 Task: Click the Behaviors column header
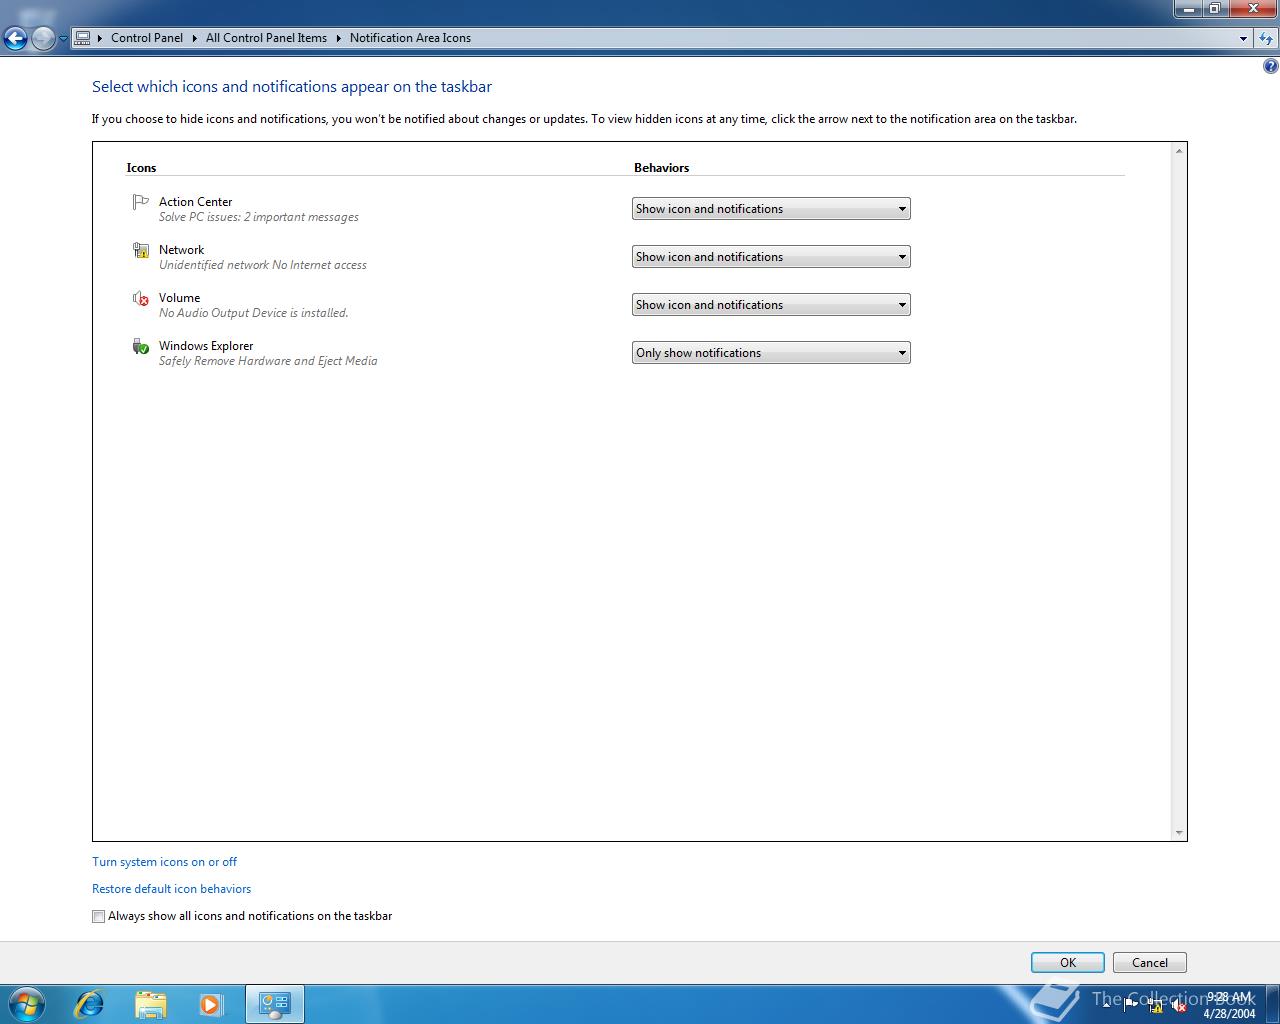pos(661,168)
